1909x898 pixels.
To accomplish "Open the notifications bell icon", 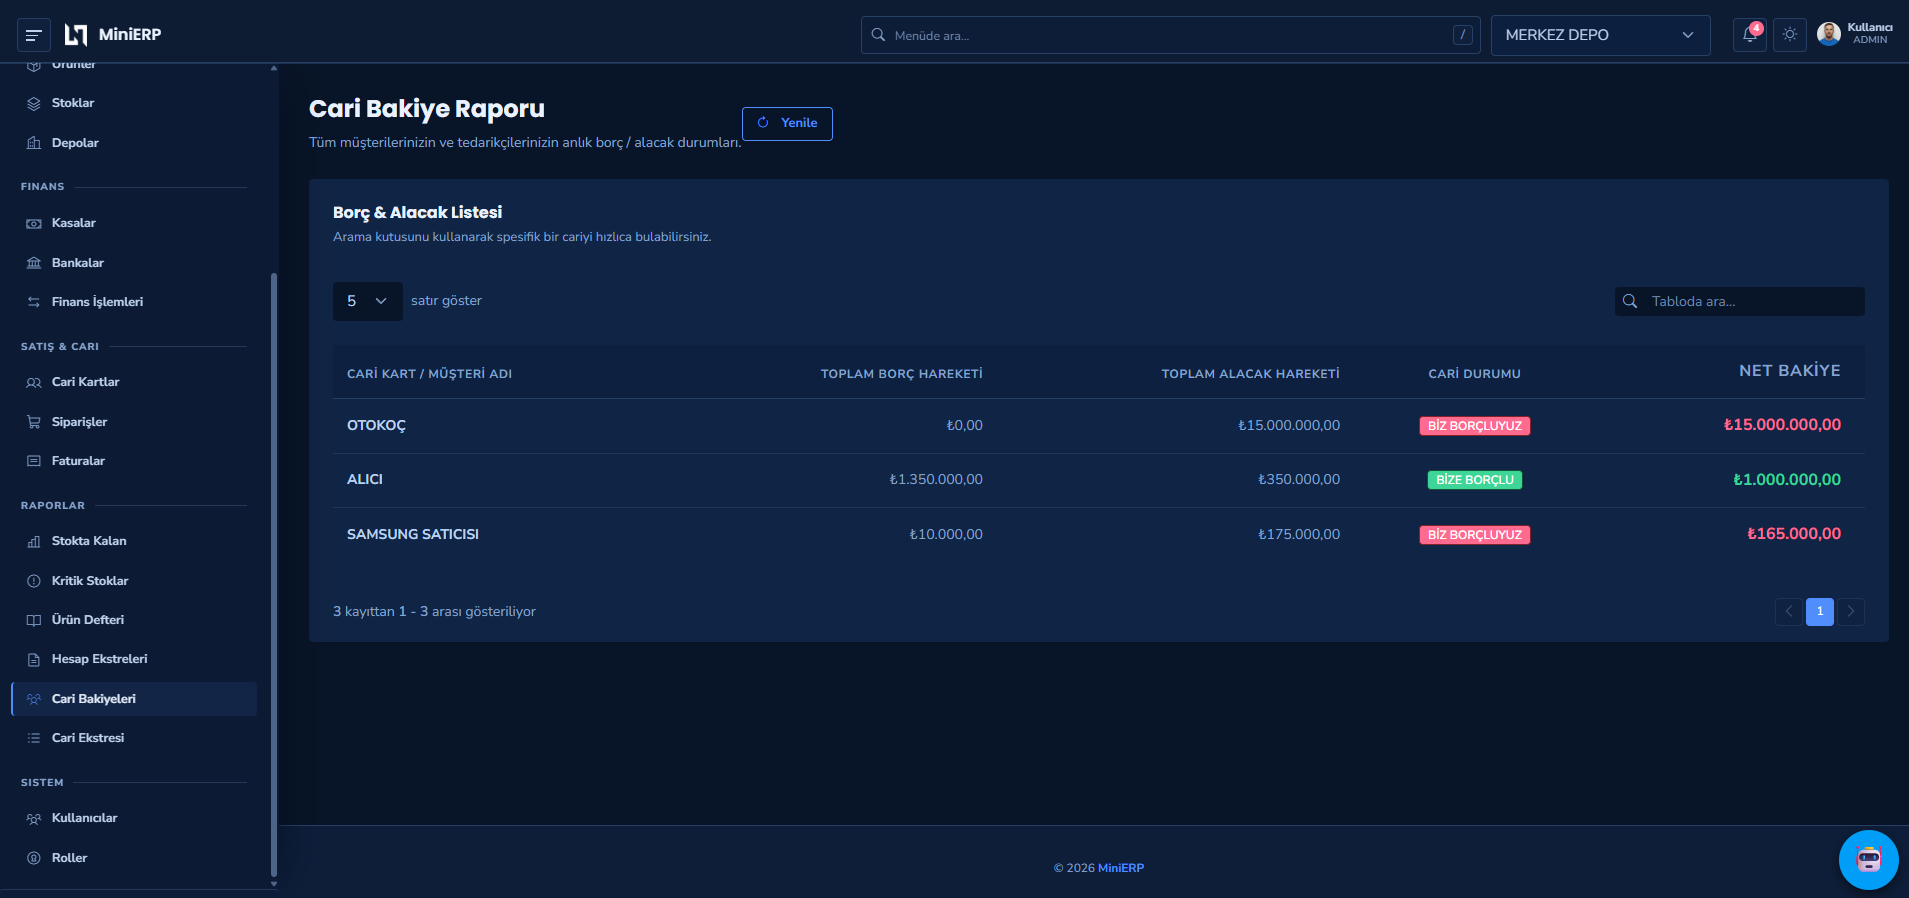I will 1749,35.
